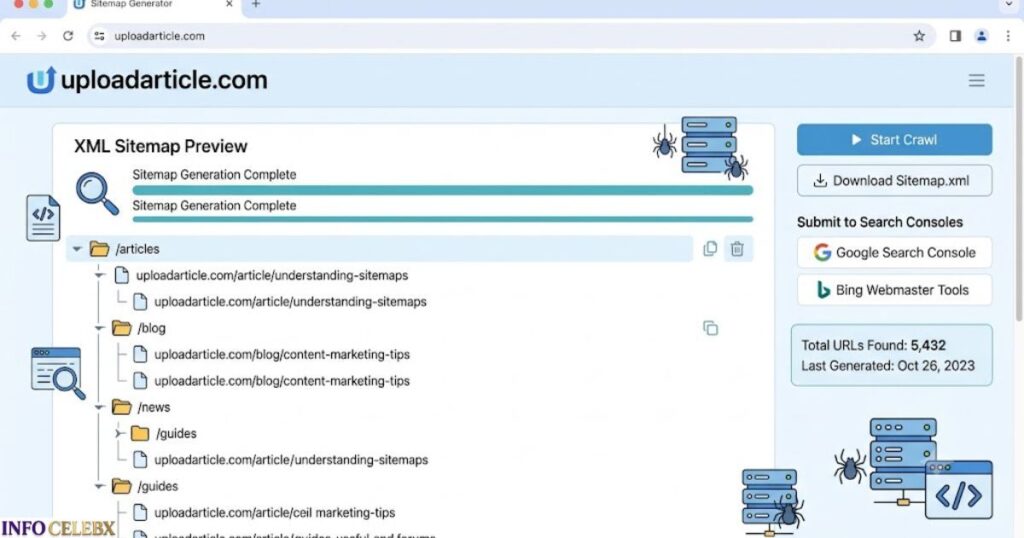Start the crawl with Start Crawl button
This screenshot has height=538, width=1024.
pos(894,140)
